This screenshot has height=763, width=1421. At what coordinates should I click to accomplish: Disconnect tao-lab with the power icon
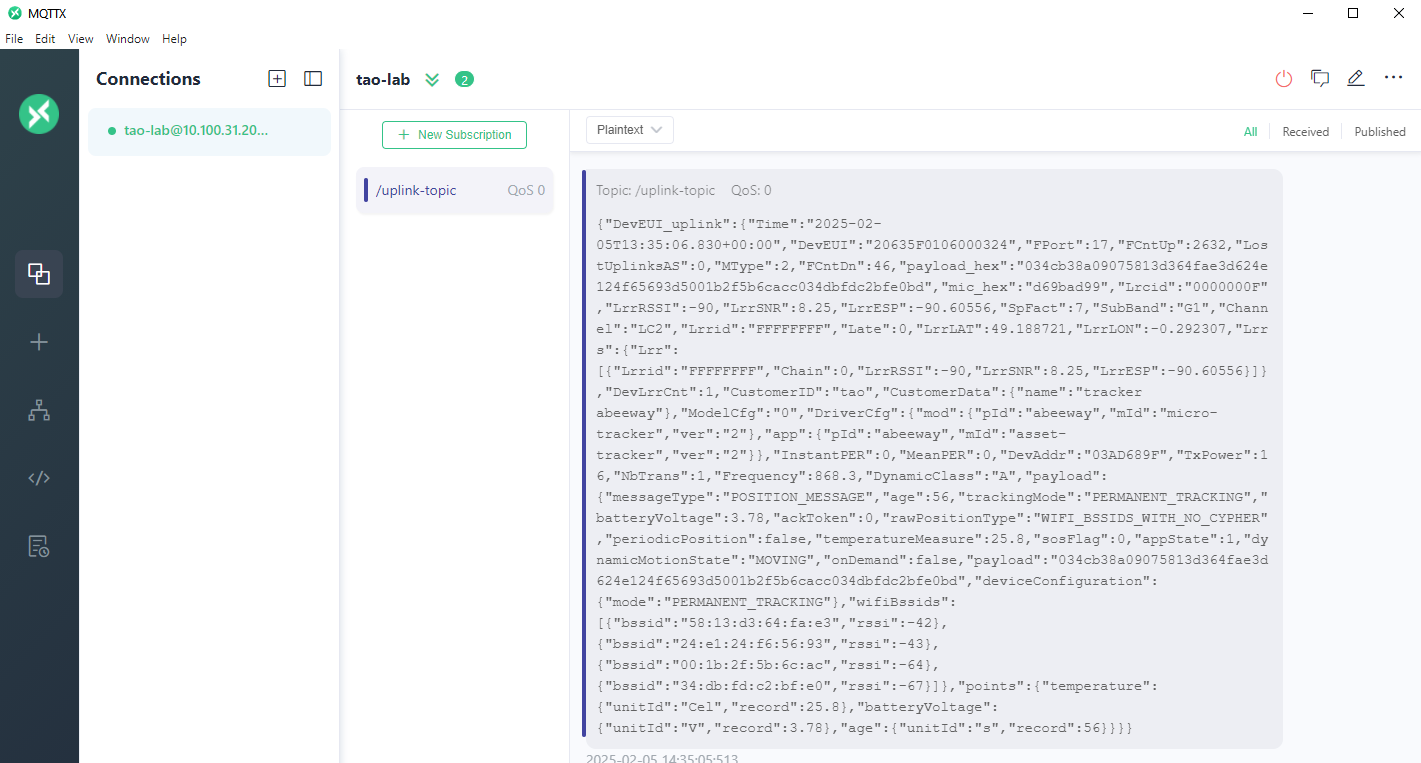pos(1284,79)
